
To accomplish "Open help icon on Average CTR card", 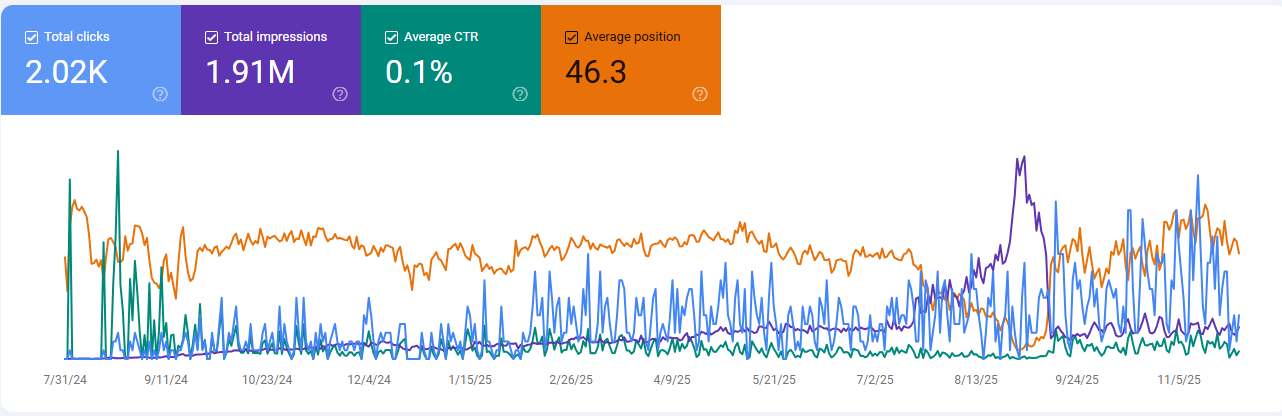I will pyautogui.click(x=520, y=94).
